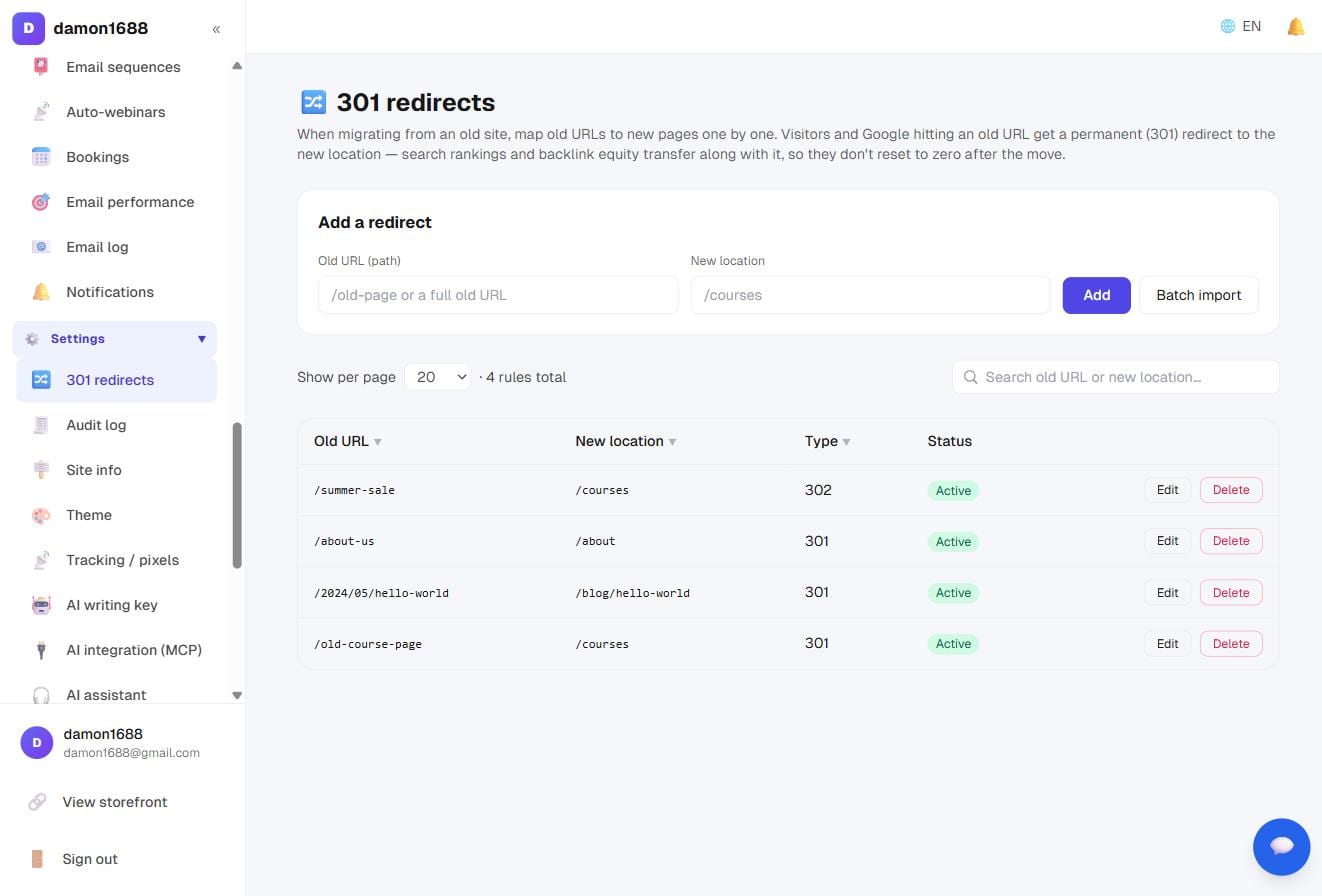Image resolution: width=1322 pixels, height=896 pixels.
Task: Click the /blog/hello-world new location cell
Action: click(x=632, y=593)
